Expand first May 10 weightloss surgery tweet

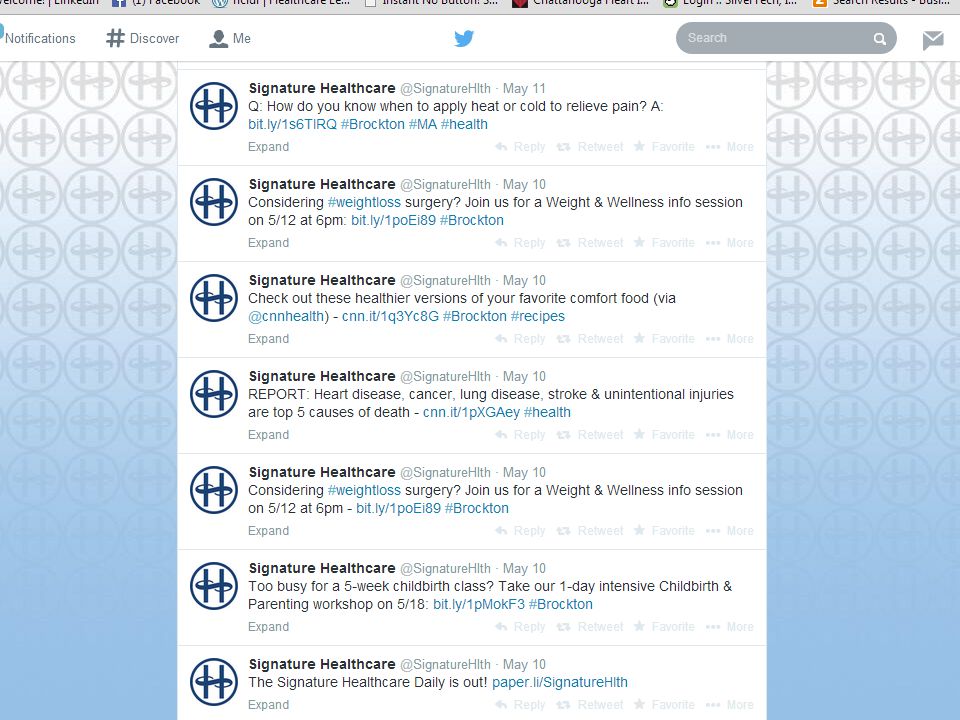pos(268,243)
